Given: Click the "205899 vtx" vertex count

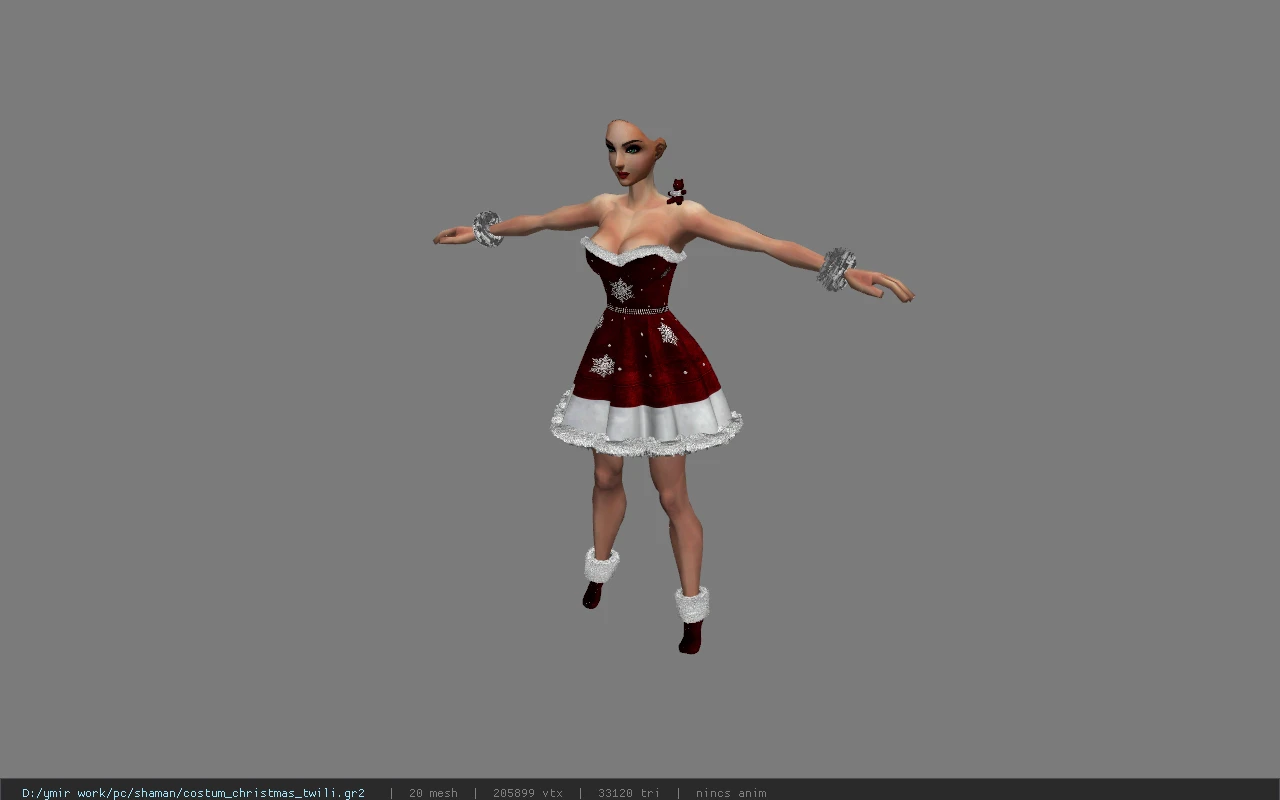Looking at the screenshot, I should click(527, 793).
